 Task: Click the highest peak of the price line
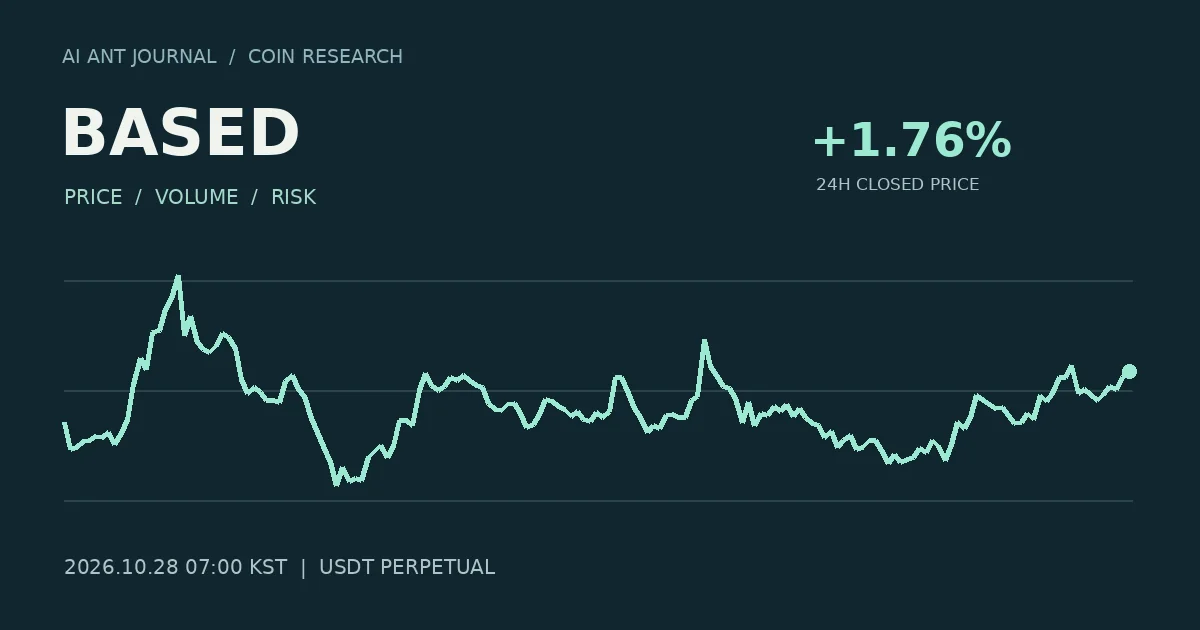pos(178,277)
